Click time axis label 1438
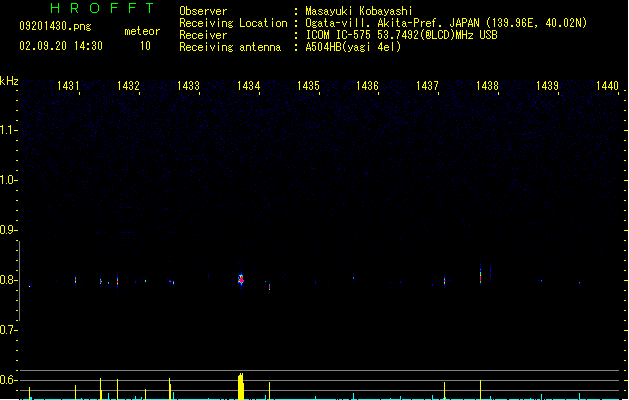The image size is (629, 400). pyautogui.click(x=487, y=86)
